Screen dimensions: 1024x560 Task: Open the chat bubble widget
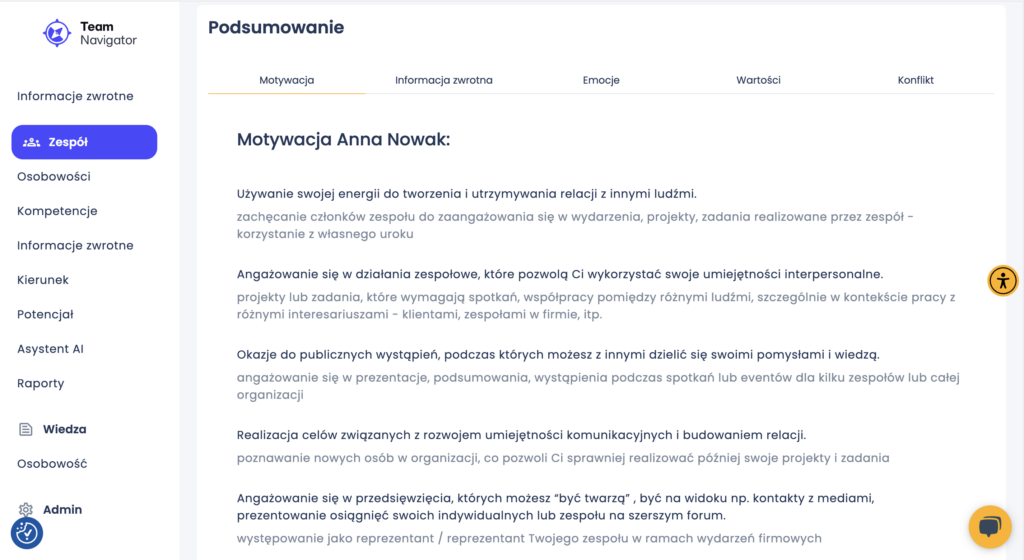[x=990, y=527]
